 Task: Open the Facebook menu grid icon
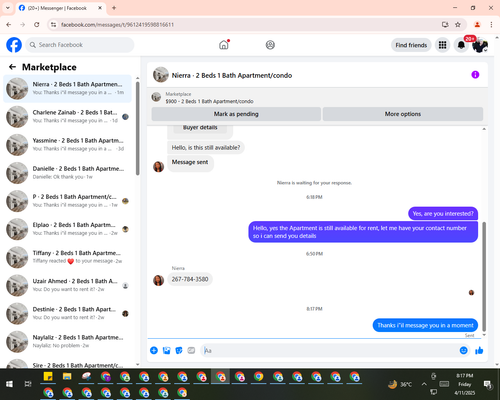tap(442, 45)
